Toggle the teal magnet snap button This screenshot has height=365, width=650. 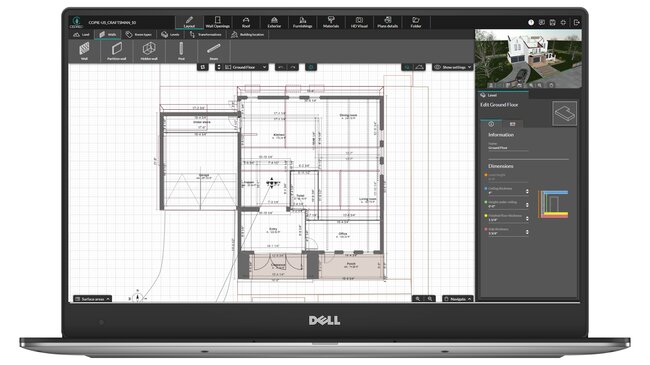click(311, 67)
